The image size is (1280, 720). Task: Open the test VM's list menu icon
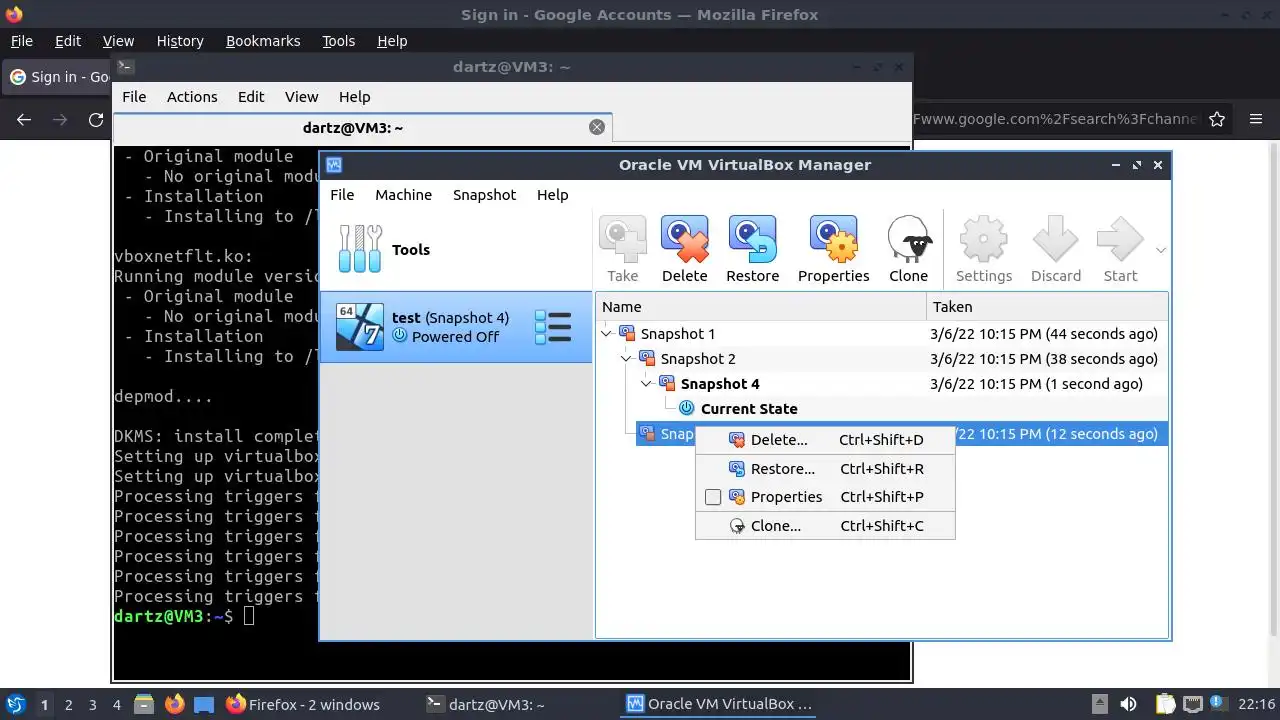click(x=553, y=327)
